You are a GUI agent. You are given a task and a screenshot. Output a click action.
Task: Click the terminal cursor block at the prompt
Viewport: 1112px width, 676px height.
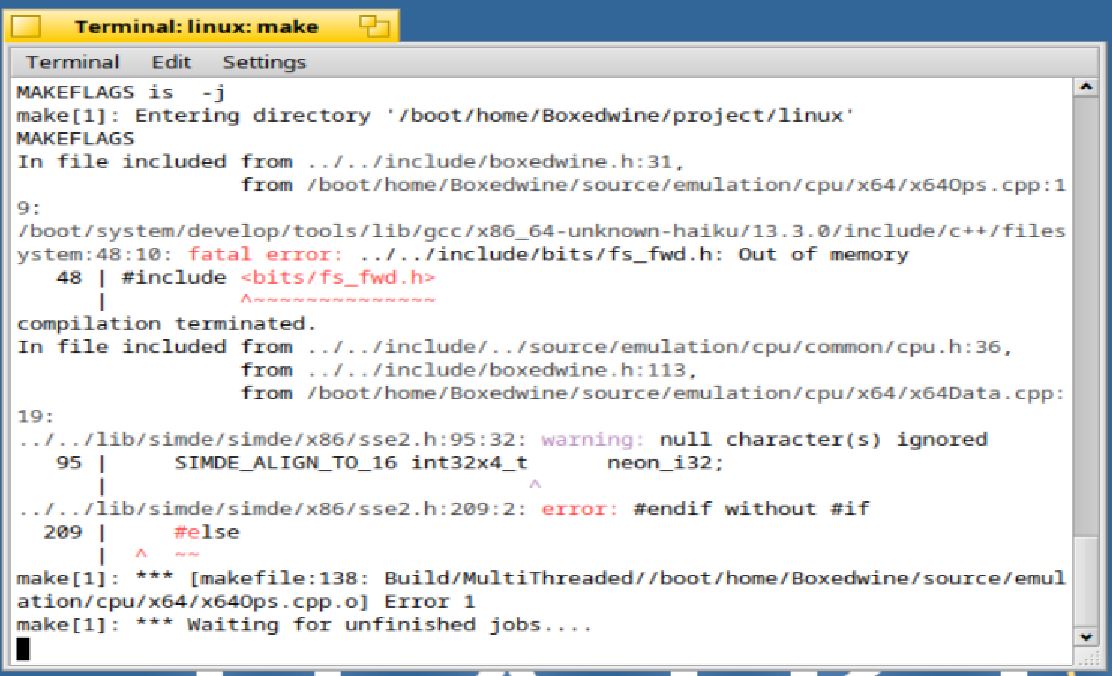(x=23, y=649)
